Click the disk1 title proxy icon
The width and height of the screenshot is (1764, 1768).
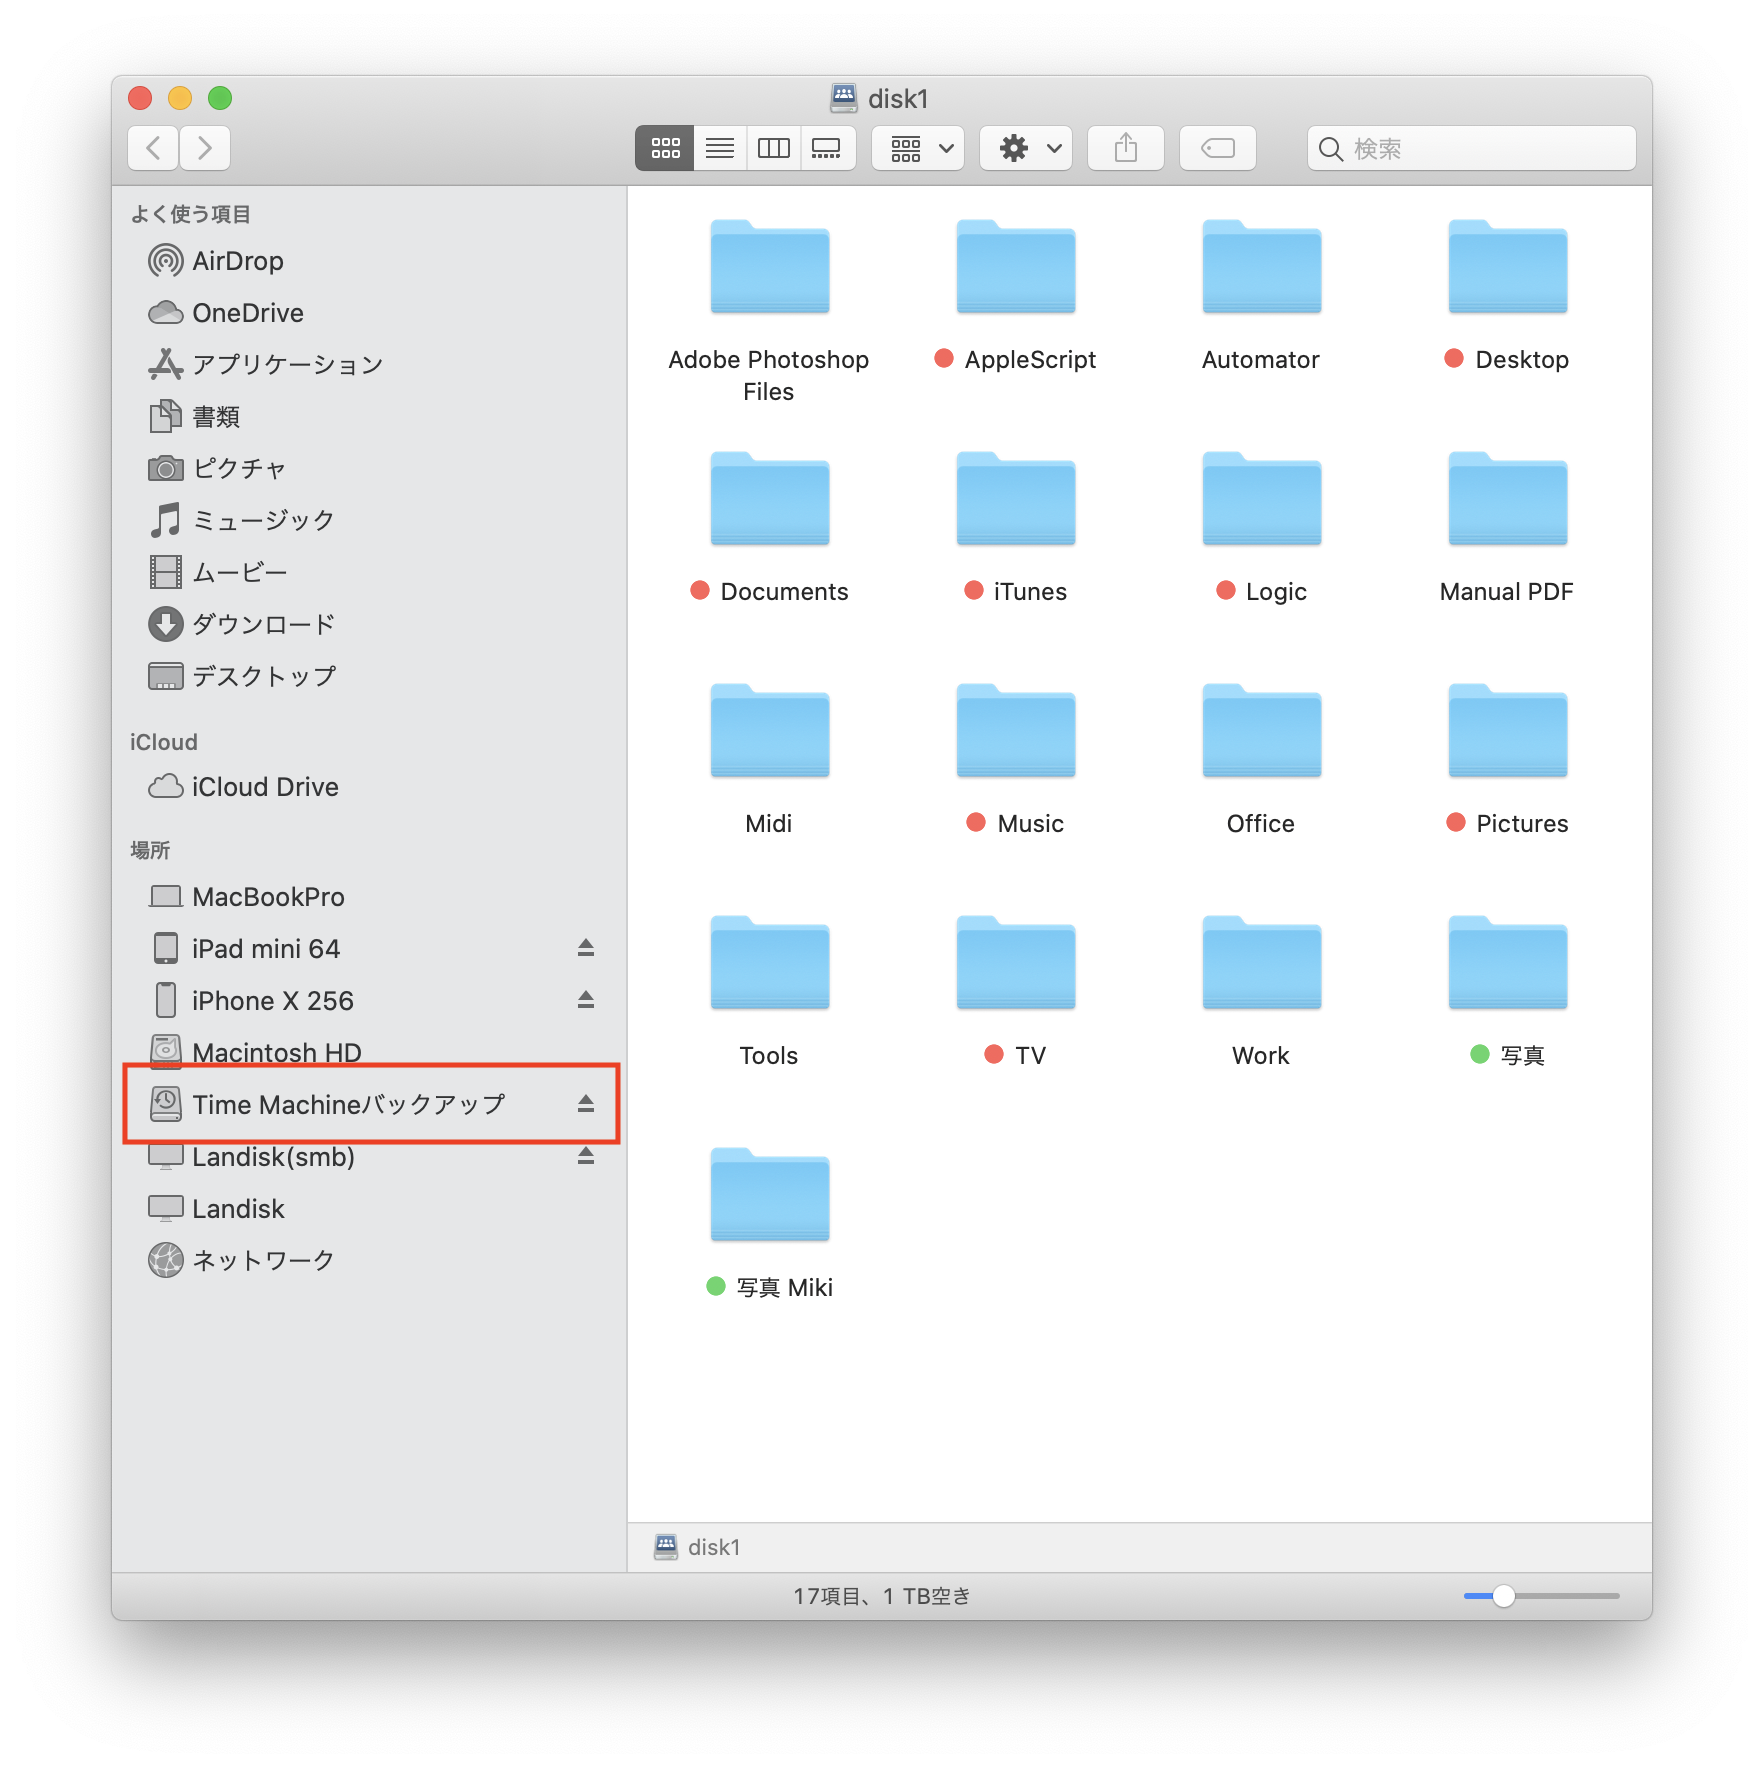click(x=844, y=97)
